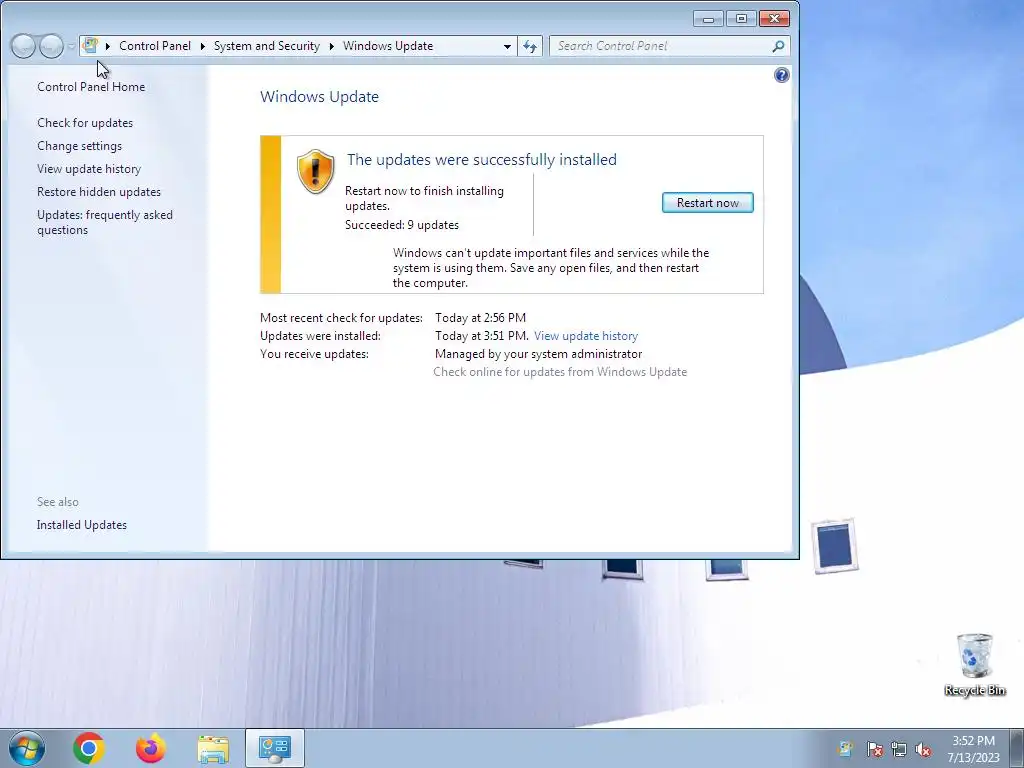Open address bar previous locations dropdown
Image resolution: width=1024 pixels, height=768 pixels.
(507, 46)
